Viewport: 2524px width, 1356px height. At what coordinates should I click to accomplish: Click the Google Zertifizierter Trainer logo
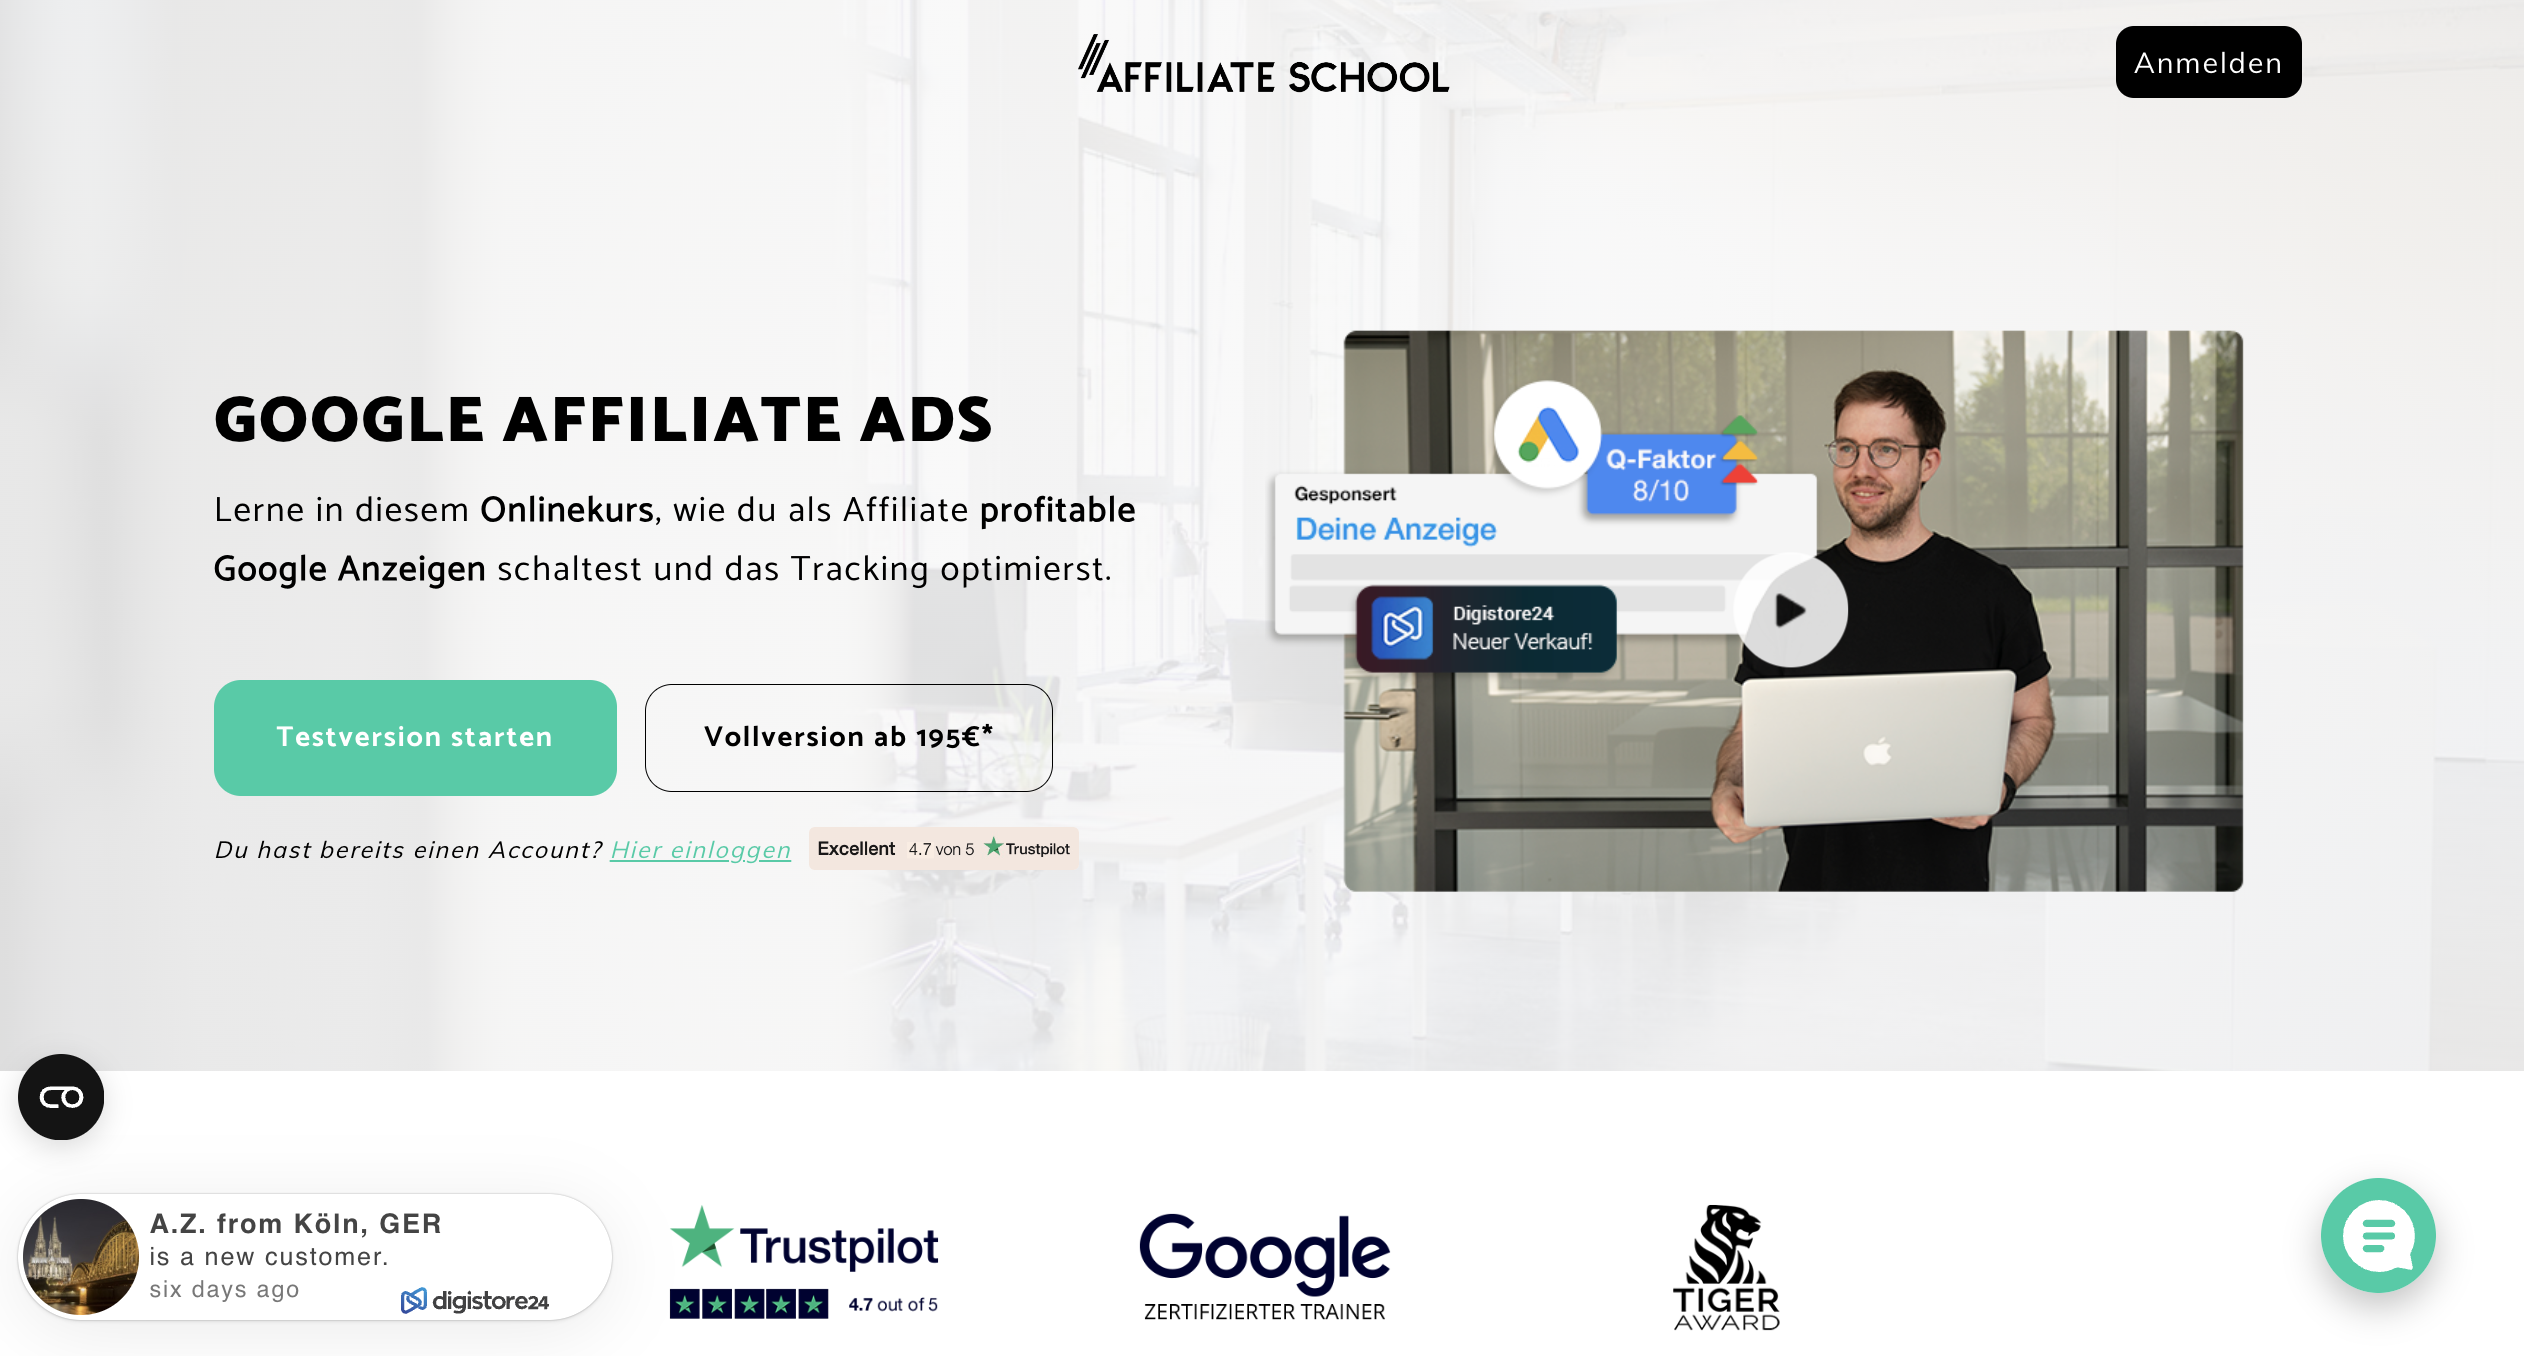pyautogui.click(x=1262, y=1262)
